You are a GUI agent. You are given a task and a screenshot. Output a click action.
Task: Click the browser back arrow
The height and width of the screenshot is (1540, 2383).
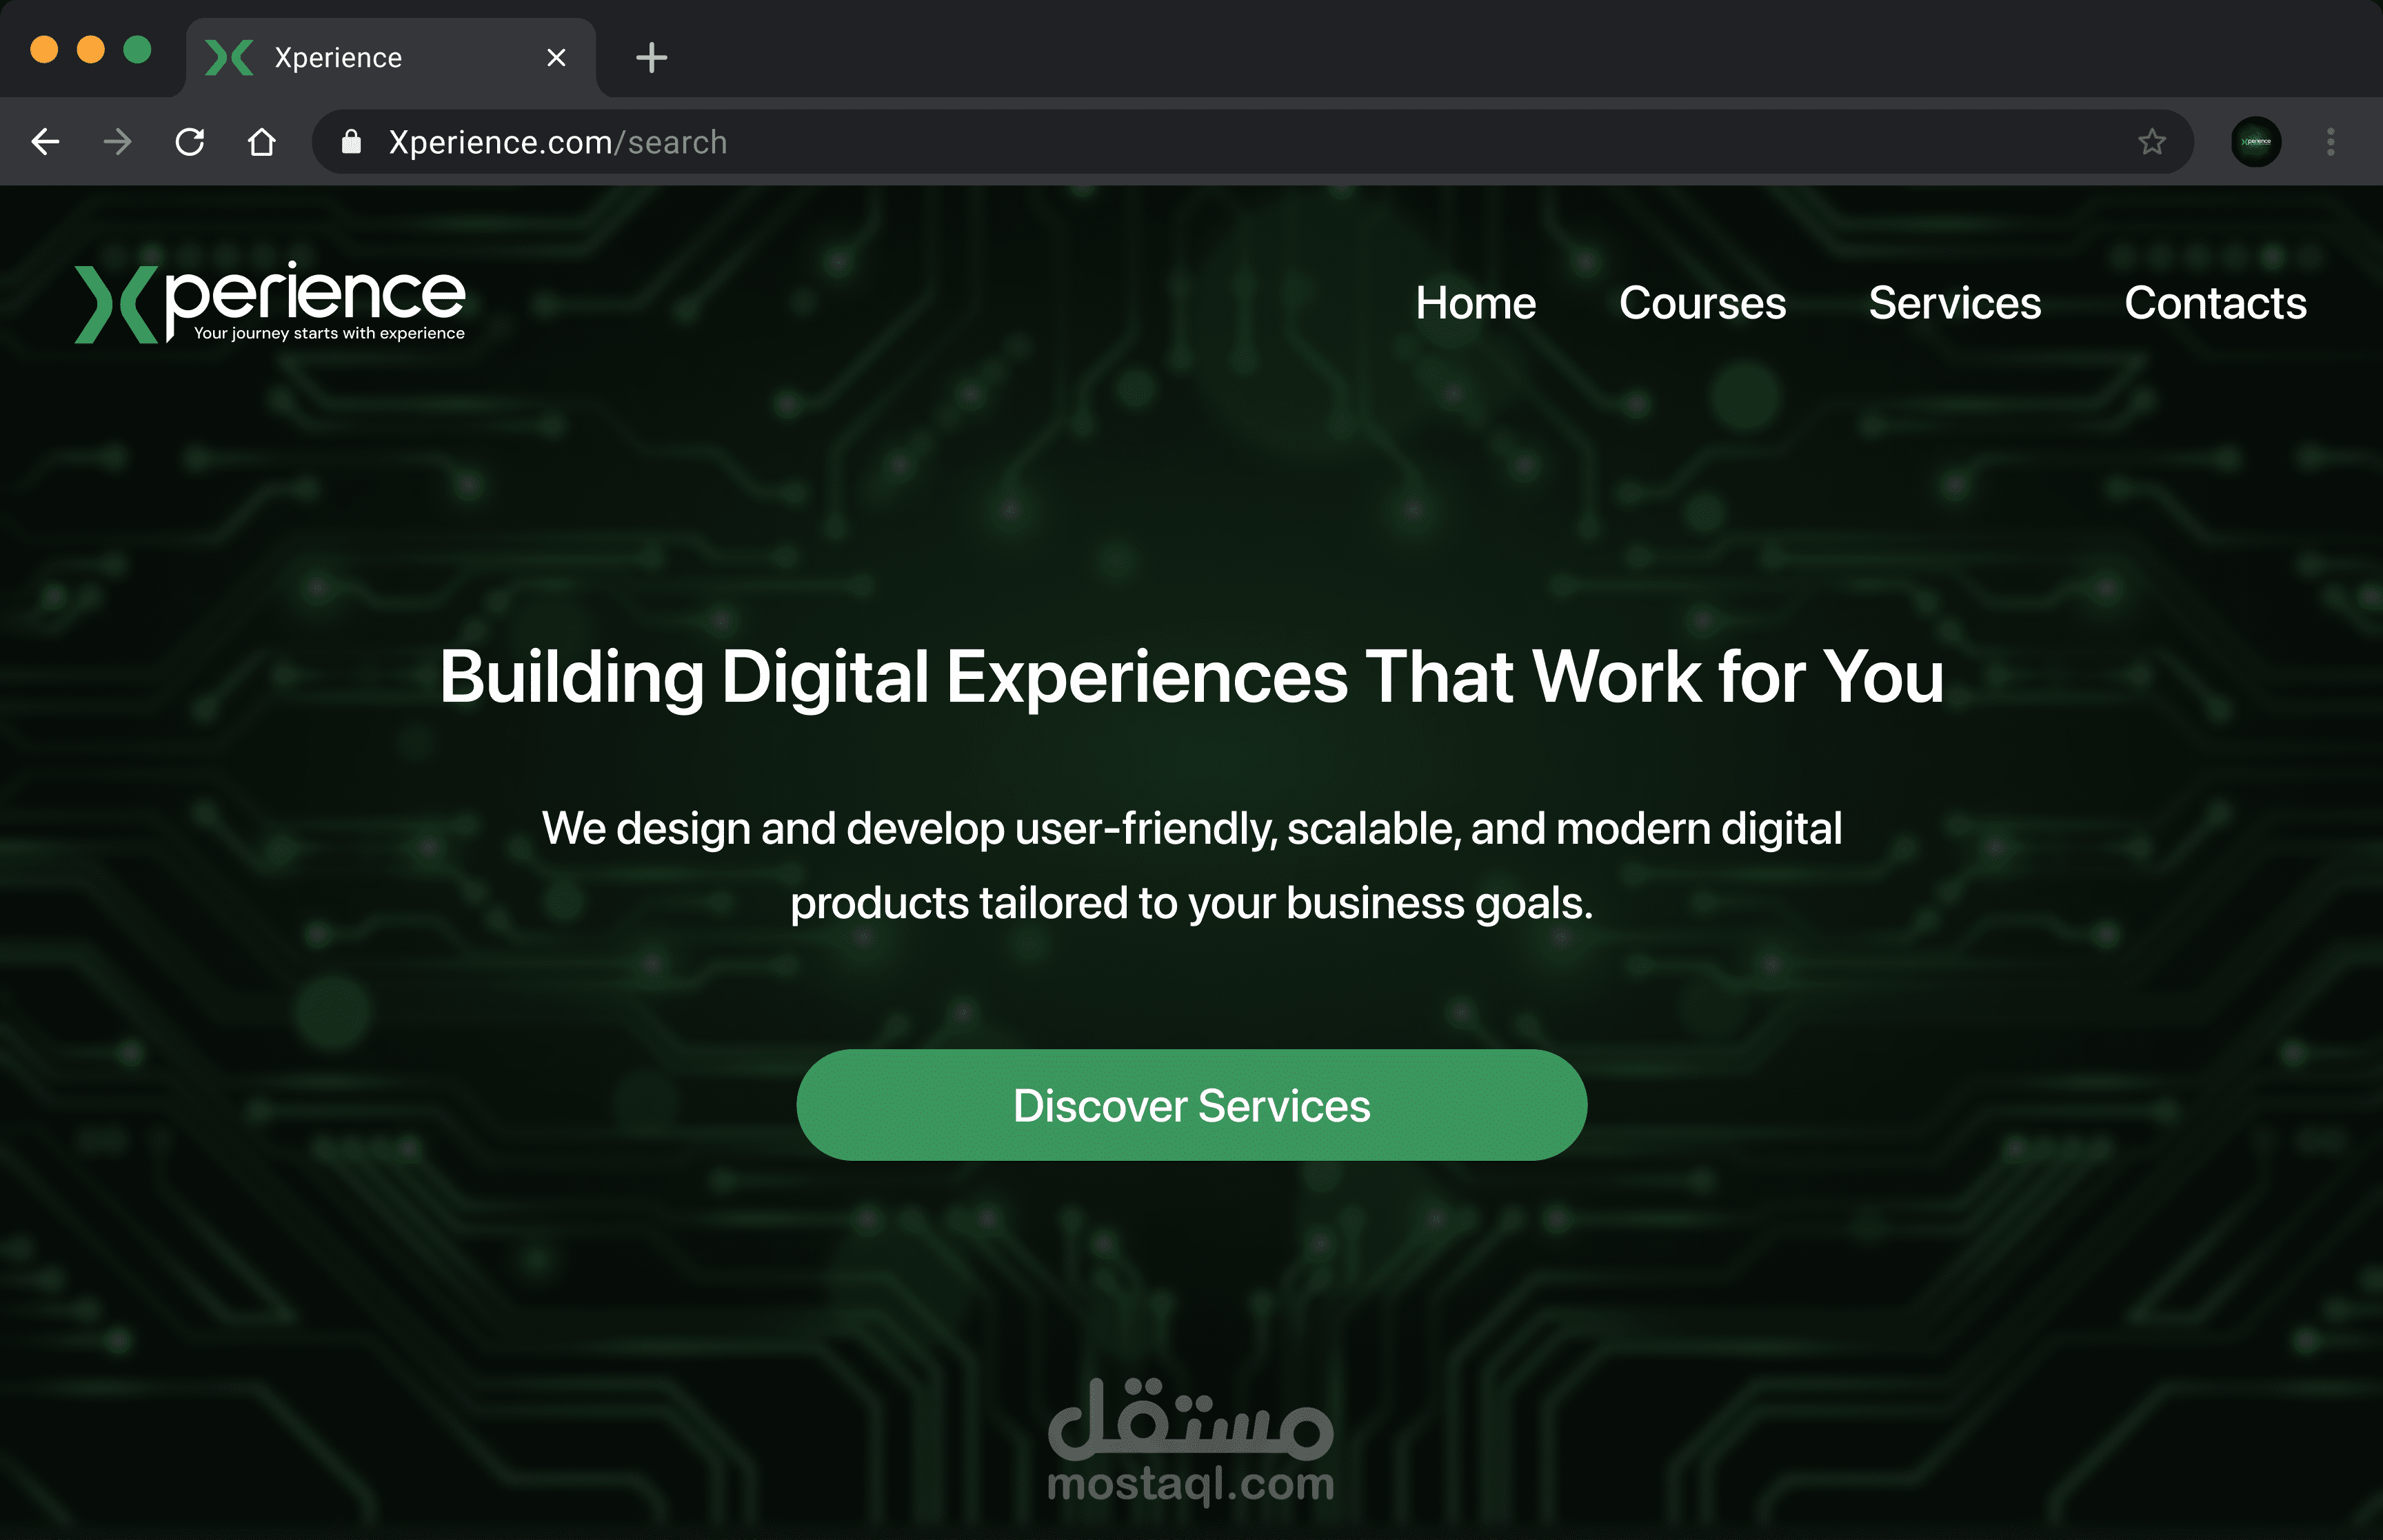[45, 142]
